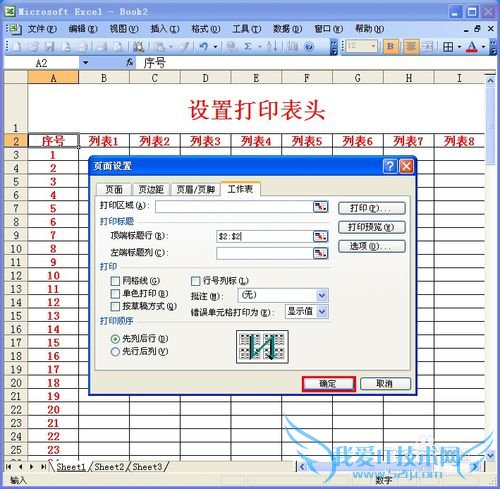Click the Paste clipboard toolbar icon
The width and height of the screenshot is (500, 489).
coord(160,47)
